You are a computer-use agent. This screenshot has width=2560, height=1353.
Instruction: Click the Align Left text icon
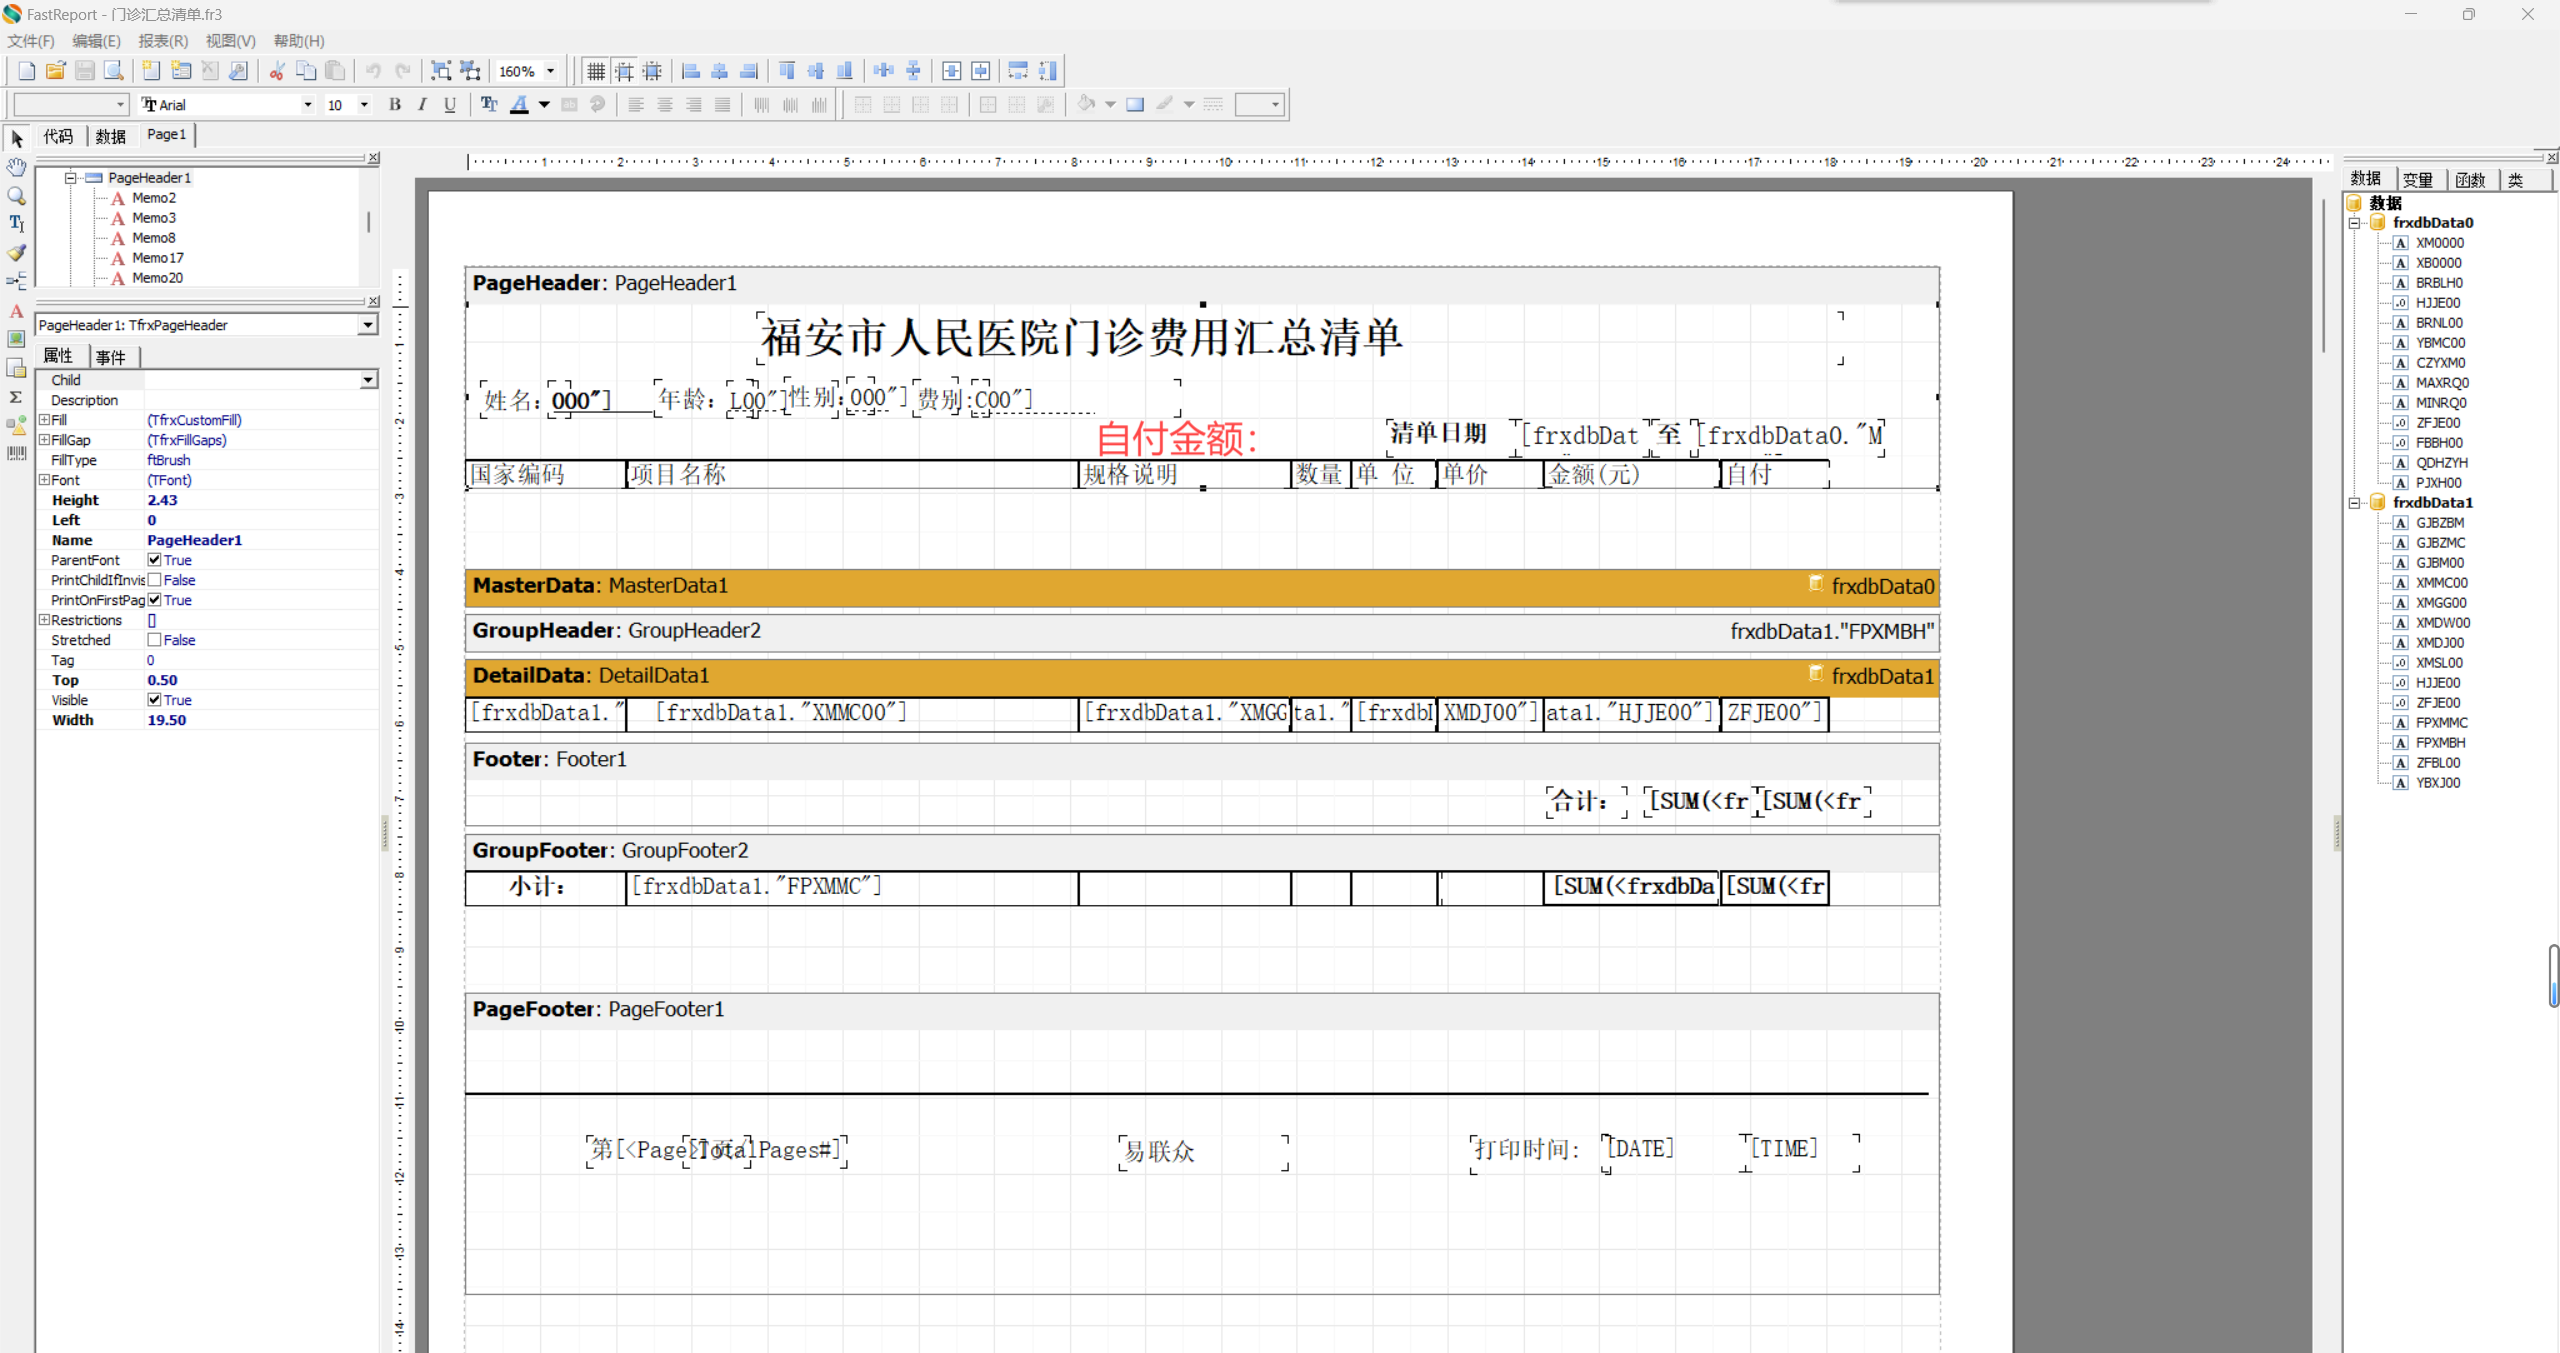pyautogui.click(x=636, y=104)
